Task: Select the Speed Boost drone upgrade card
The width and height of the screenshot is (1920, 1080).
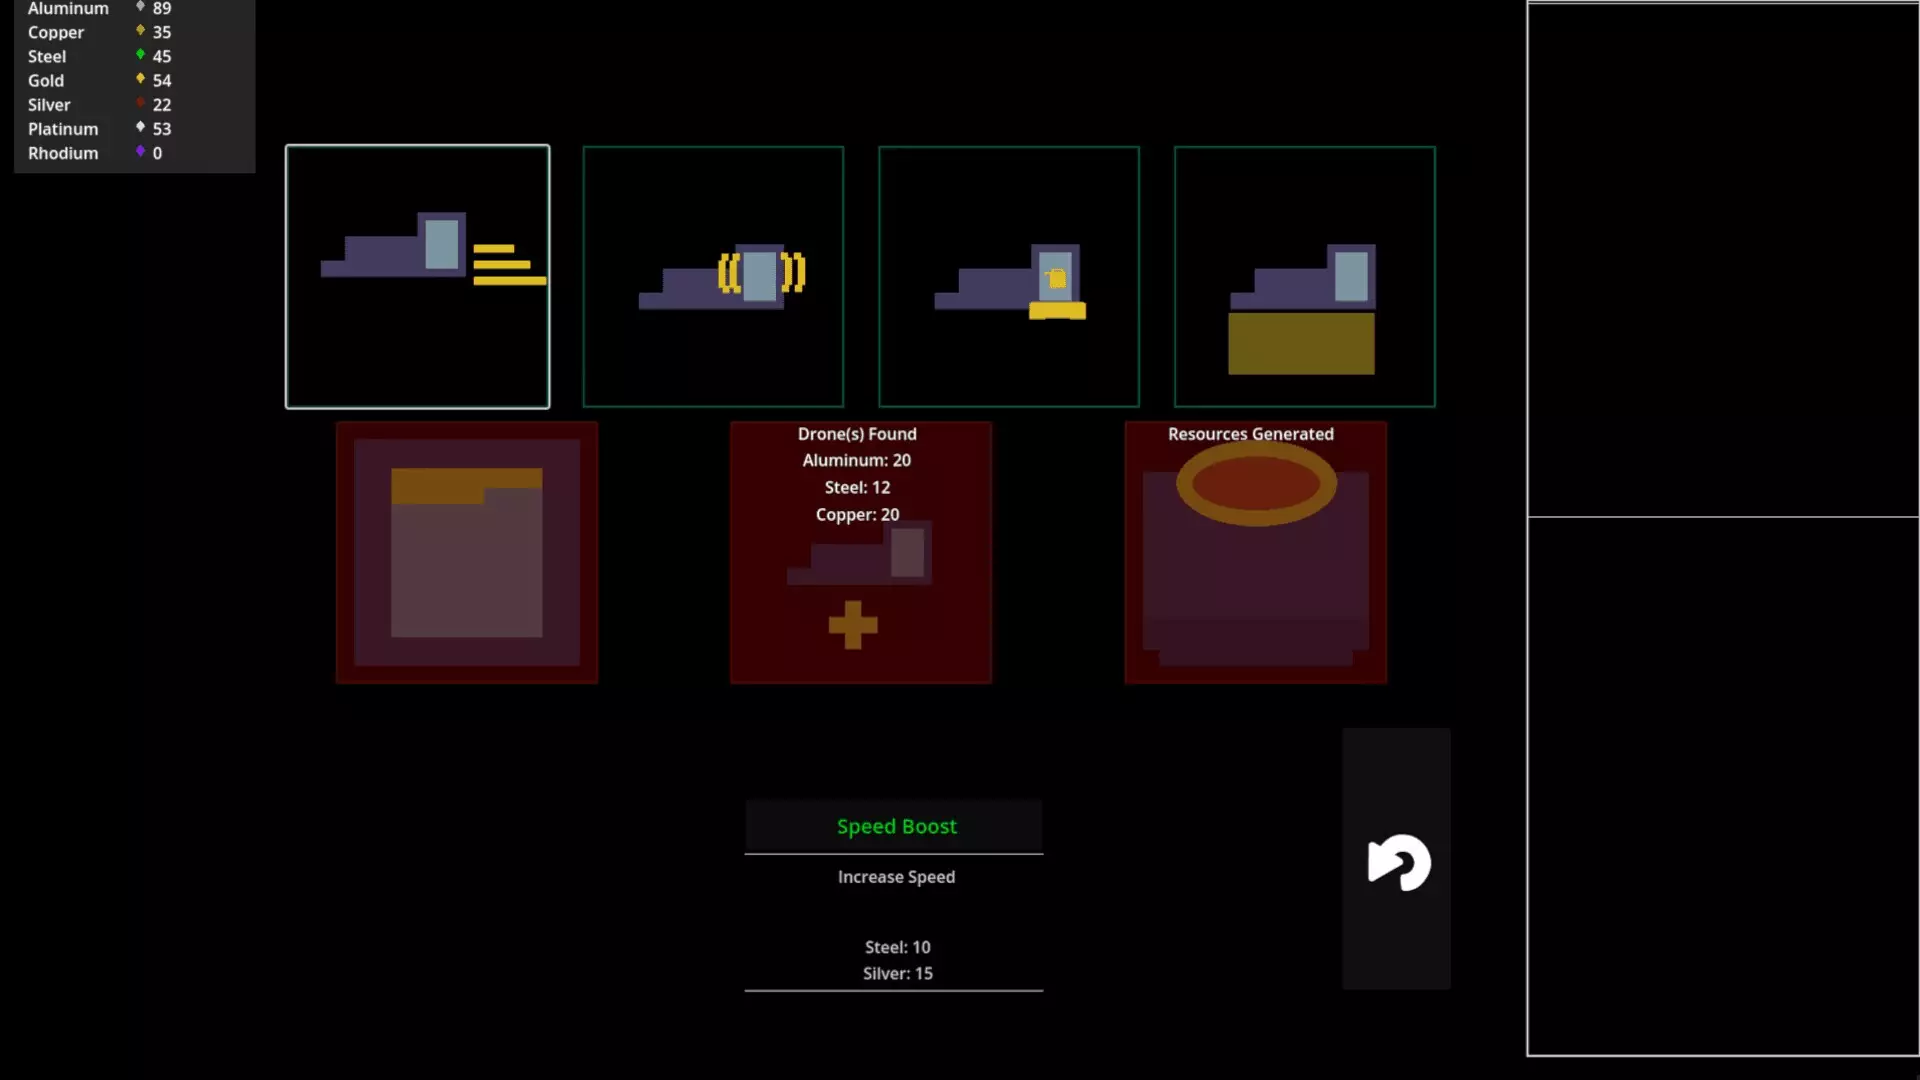Action: click(417, 277)
